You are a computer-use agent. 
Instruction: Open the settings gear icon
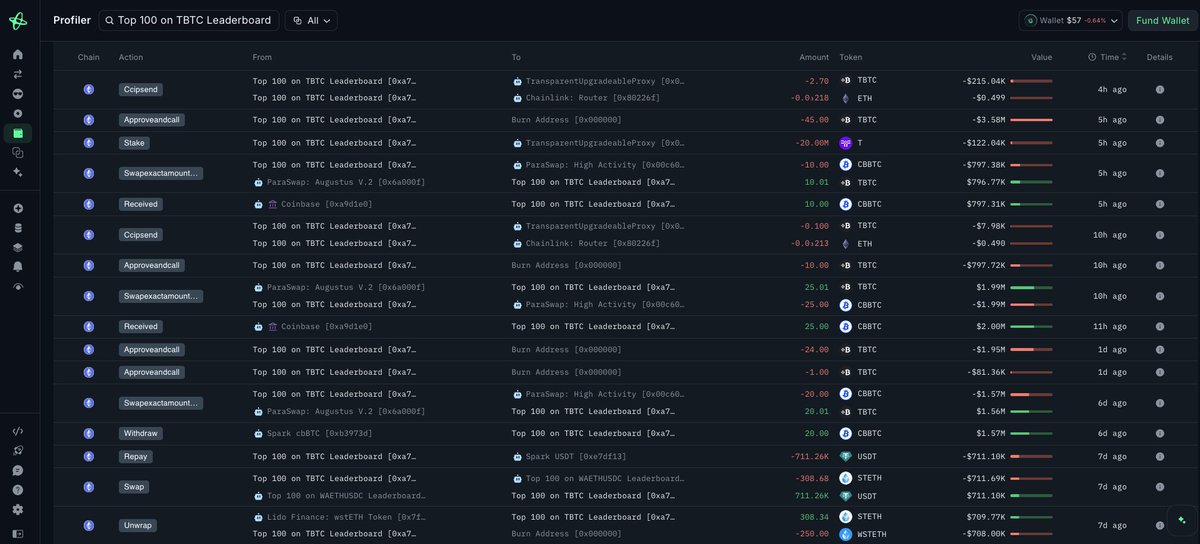tap(18, 509)
